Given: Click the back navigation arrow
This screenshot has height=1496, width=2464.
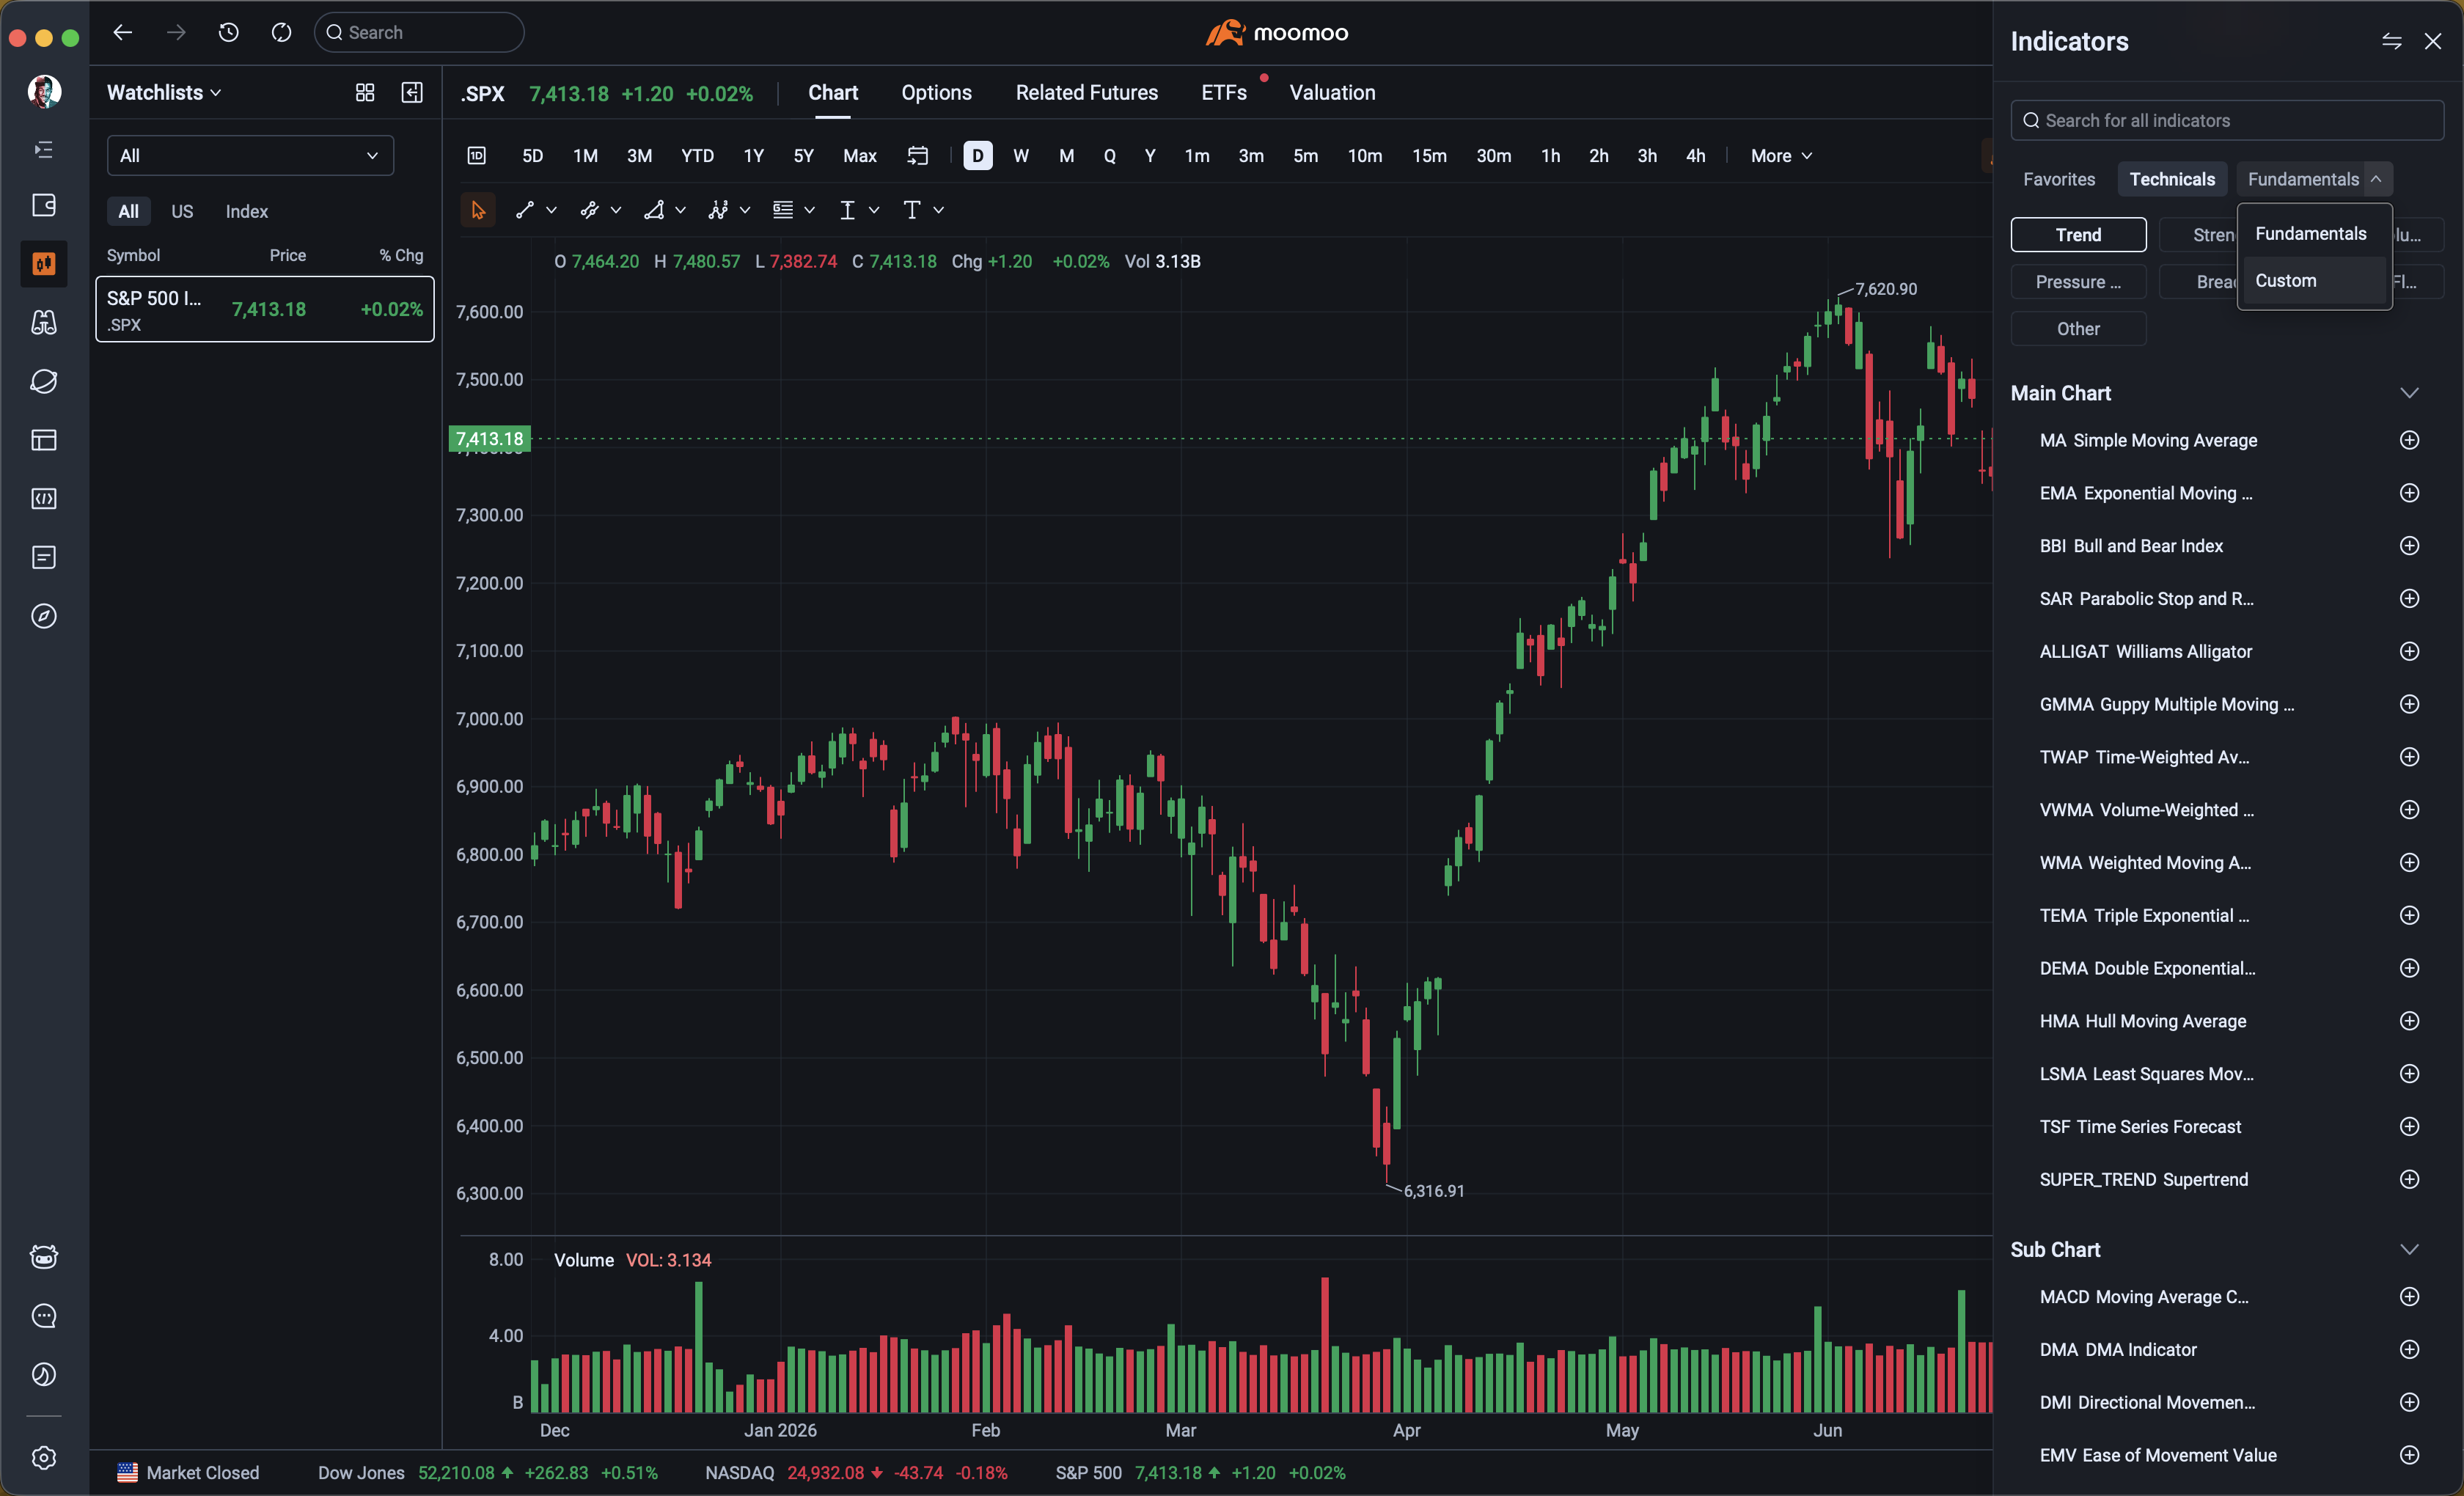Looking at the screenshot, I should (x=122, y=33).
